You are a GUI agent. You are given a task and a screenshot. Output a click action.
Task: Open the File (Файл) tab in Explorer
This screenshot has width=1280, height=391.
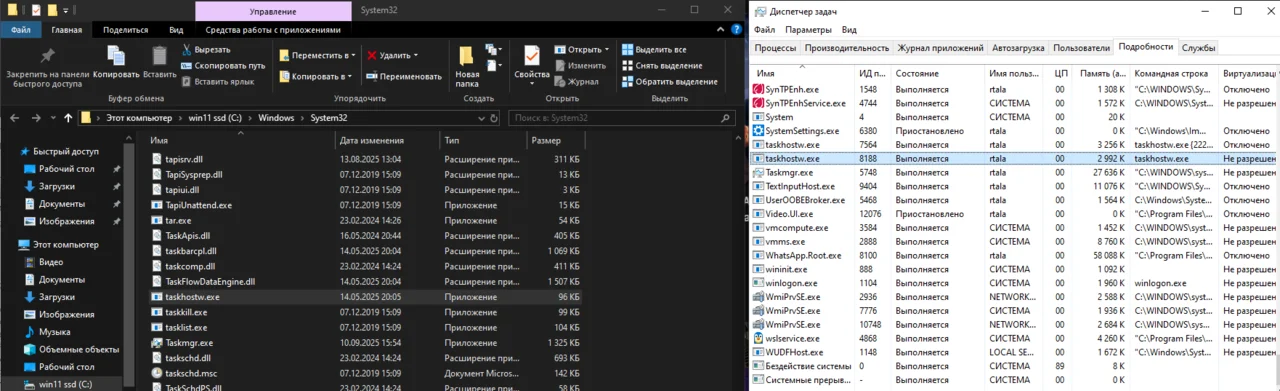(x=20, y=30)
